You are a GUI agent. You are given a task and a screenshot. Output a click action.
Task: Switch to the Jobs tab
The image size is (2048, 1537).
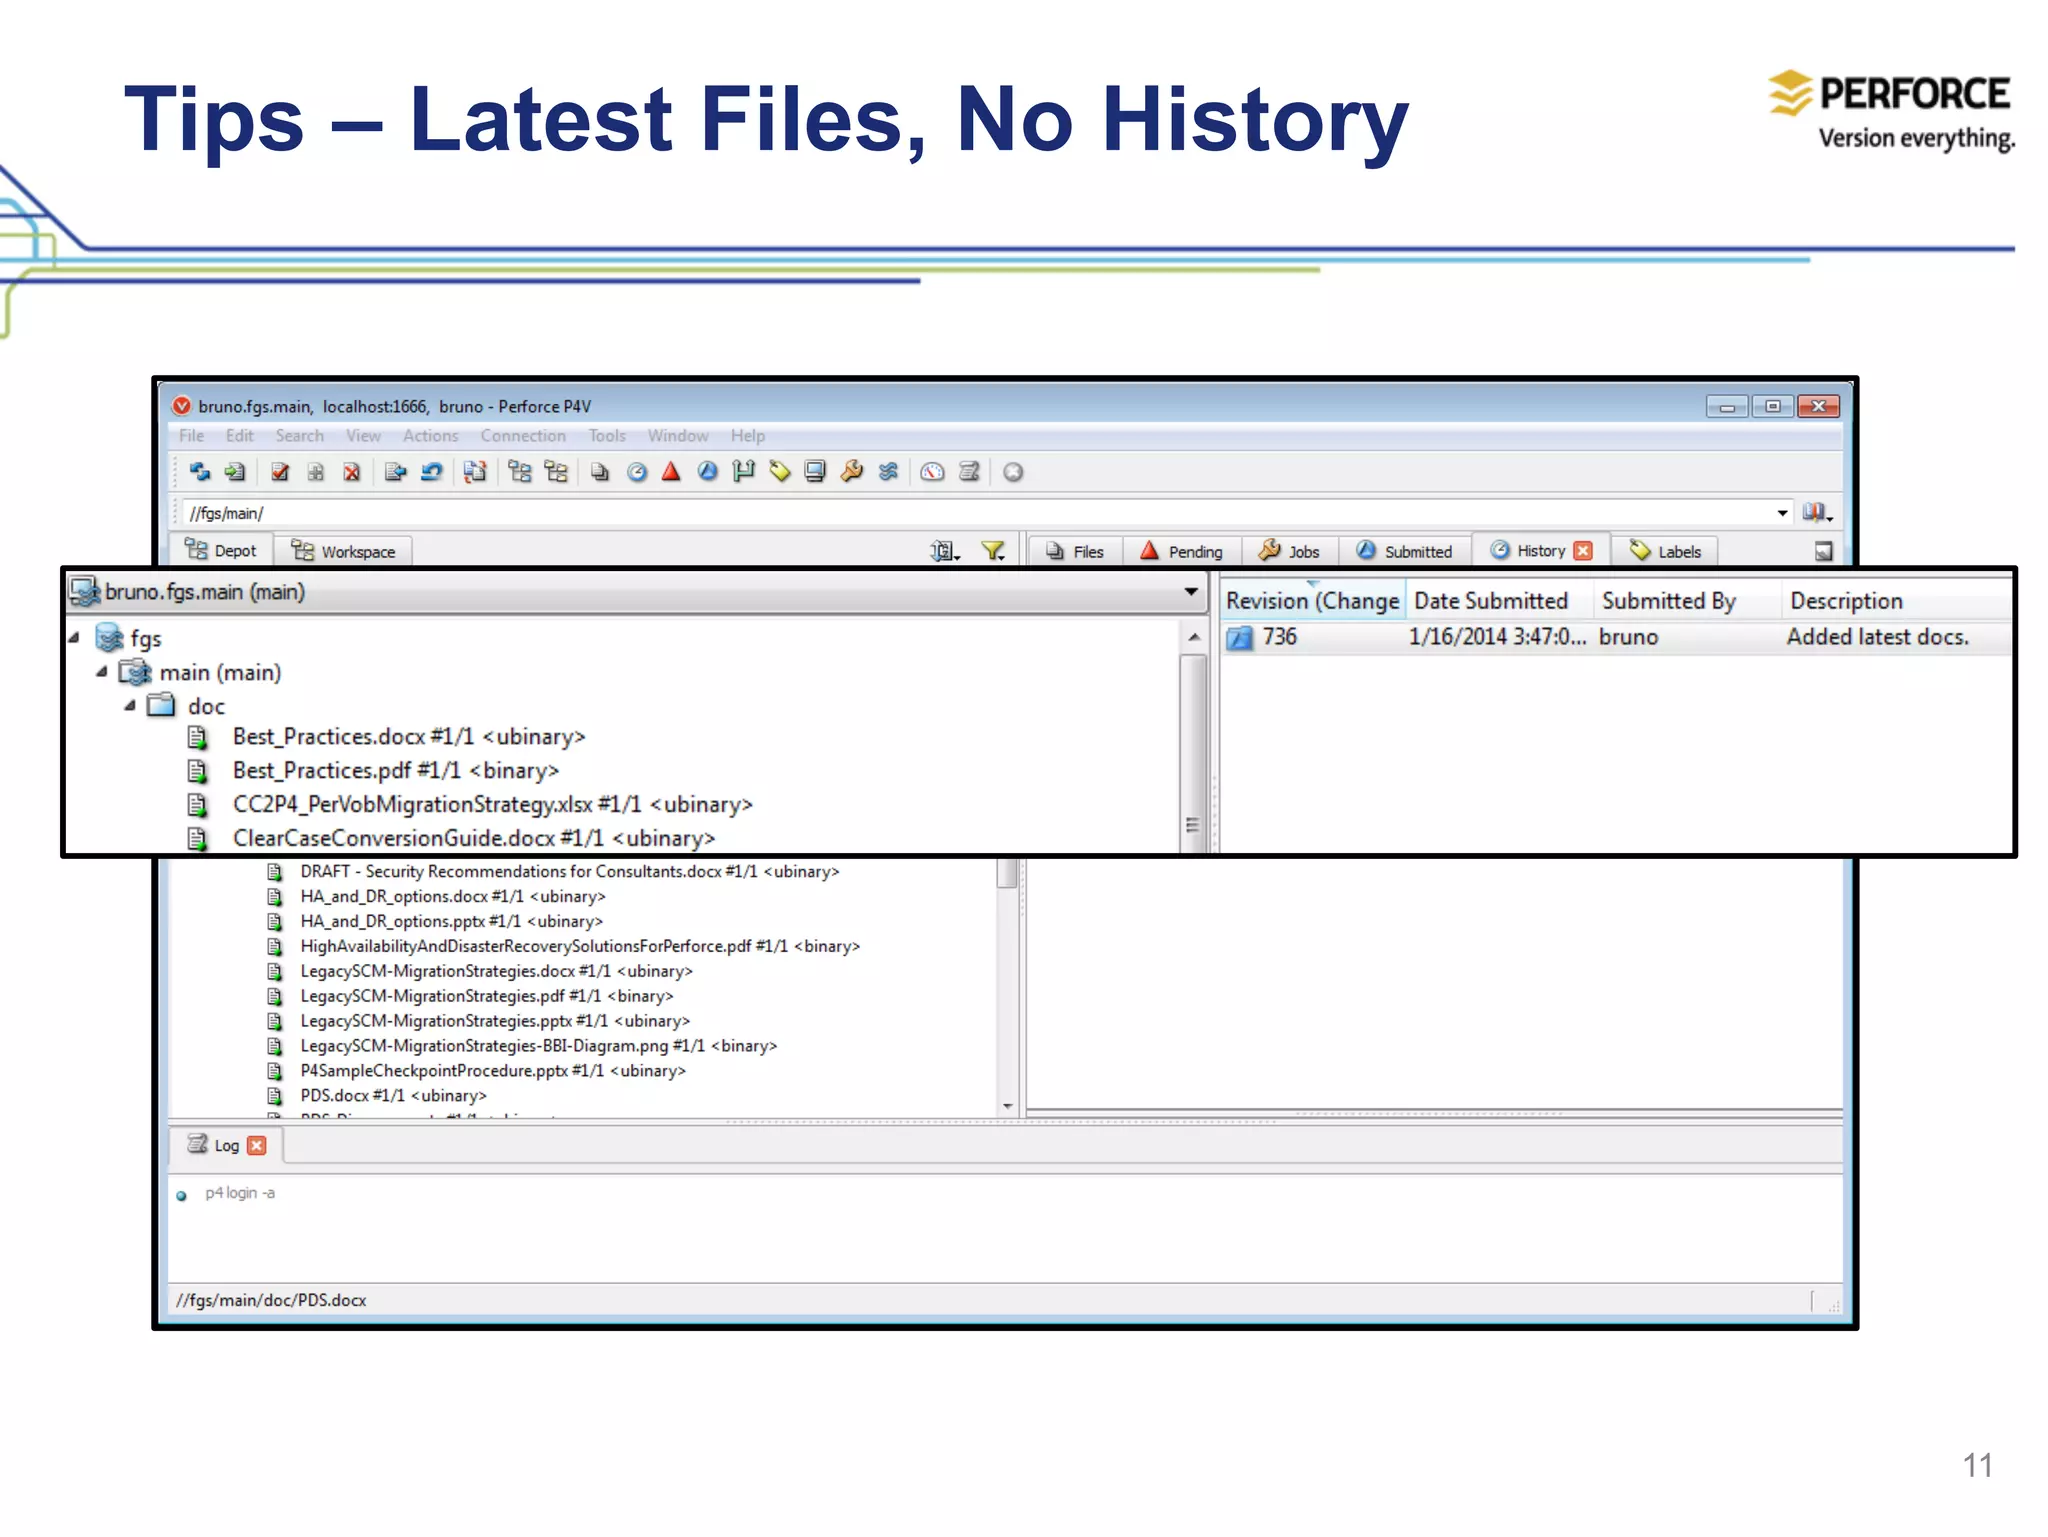point(1290,551)
